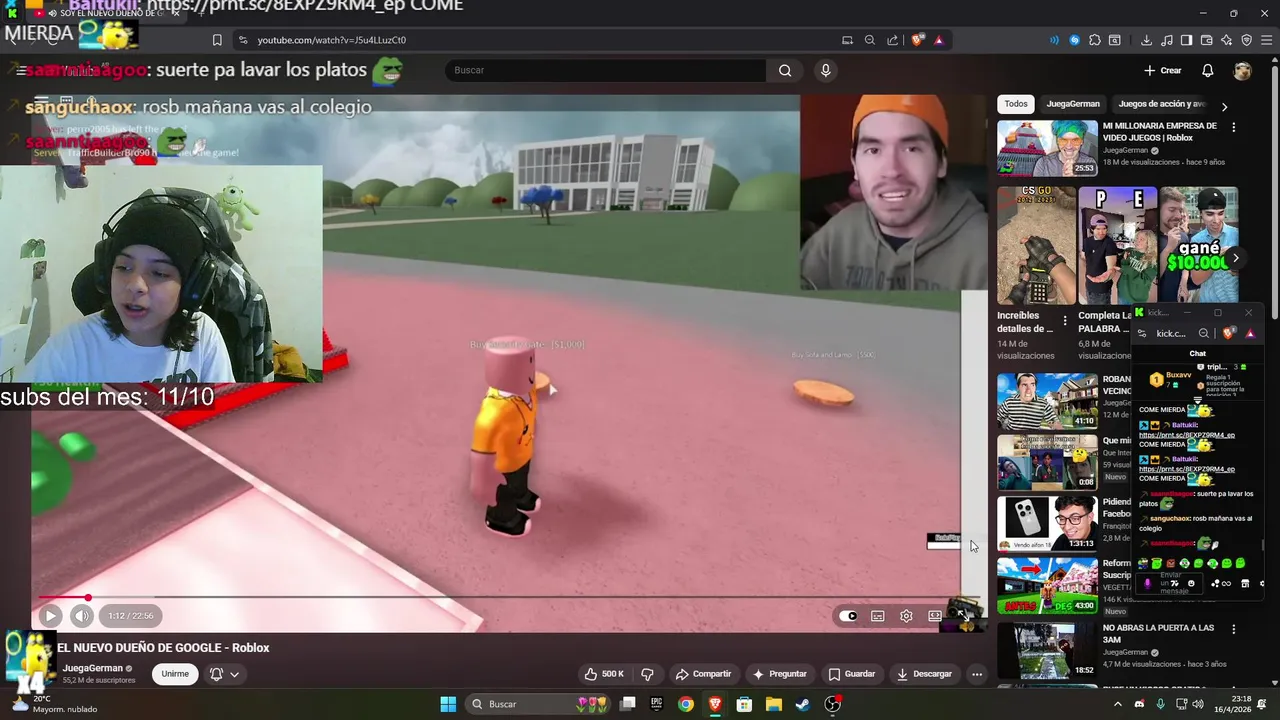Open the browser extensions puzzle icon
The width and height of the screenshot is (1280, 720).
[1095, 40]
